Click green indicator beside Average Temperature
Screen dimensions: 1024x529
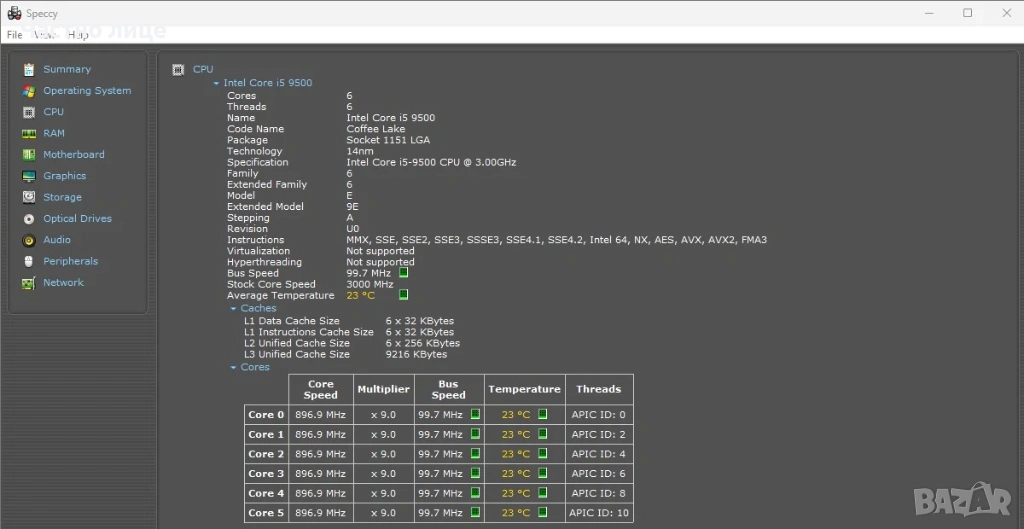404,295
